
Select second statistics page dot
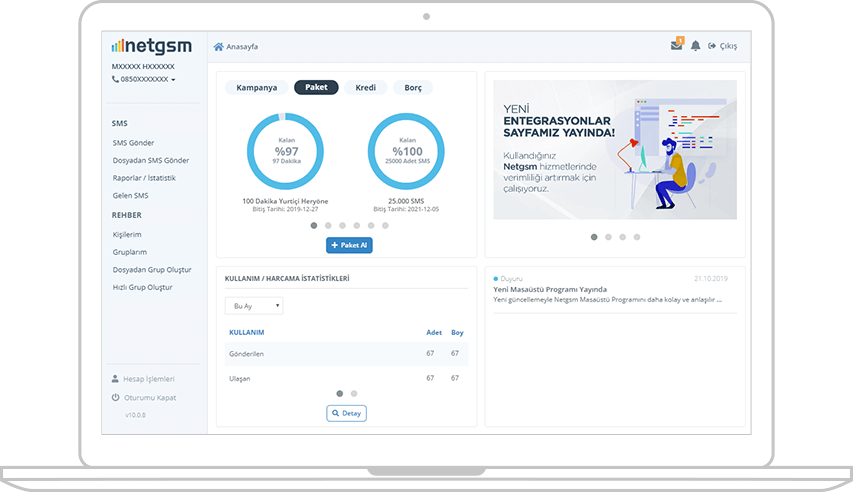pyautogui.click(x=354, y=393)
